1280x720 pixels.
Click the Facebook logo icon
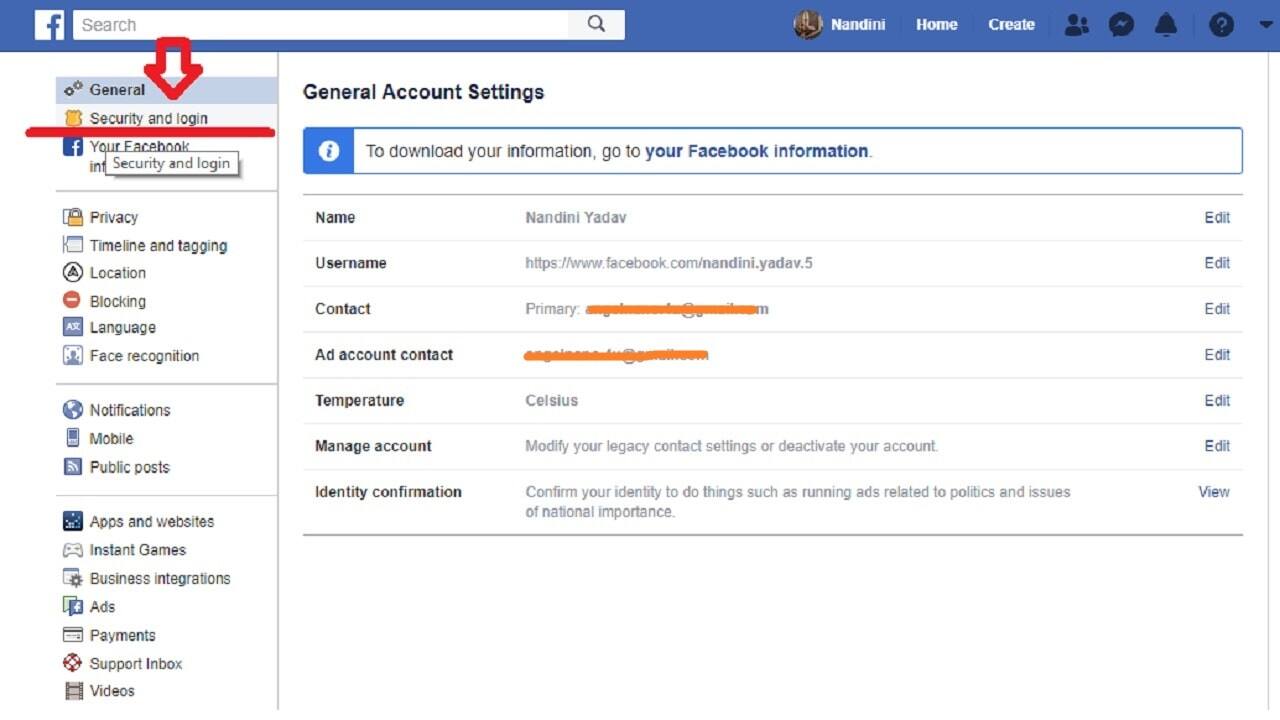[x=49, y=25]
